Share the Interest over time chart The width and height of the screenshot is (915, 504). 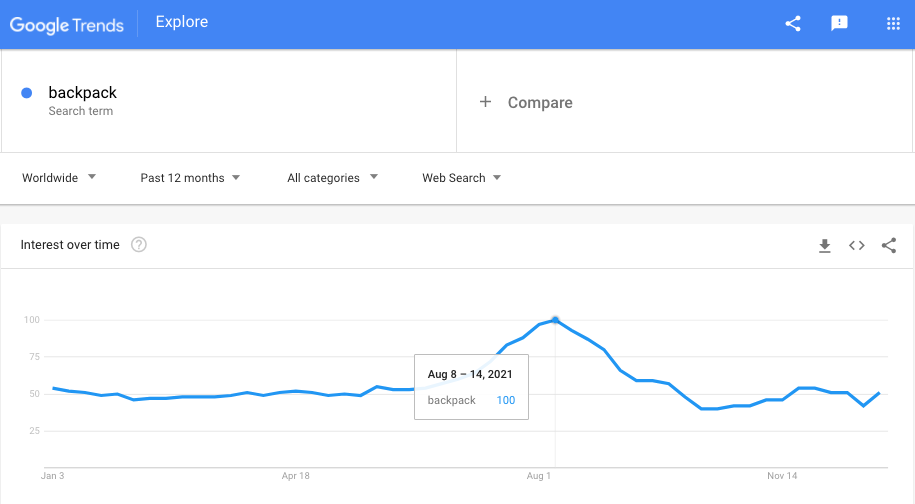889,245
